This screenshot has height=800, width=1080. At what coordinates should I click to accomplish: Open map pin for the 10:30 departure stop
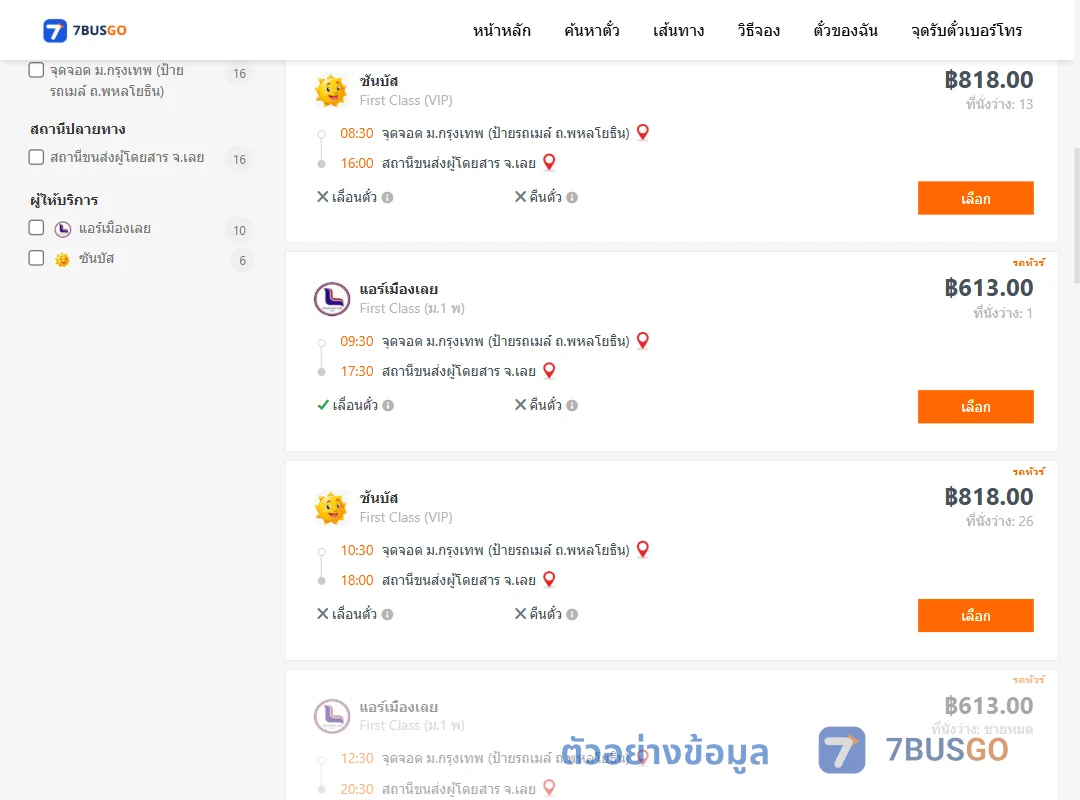[643, 549]
